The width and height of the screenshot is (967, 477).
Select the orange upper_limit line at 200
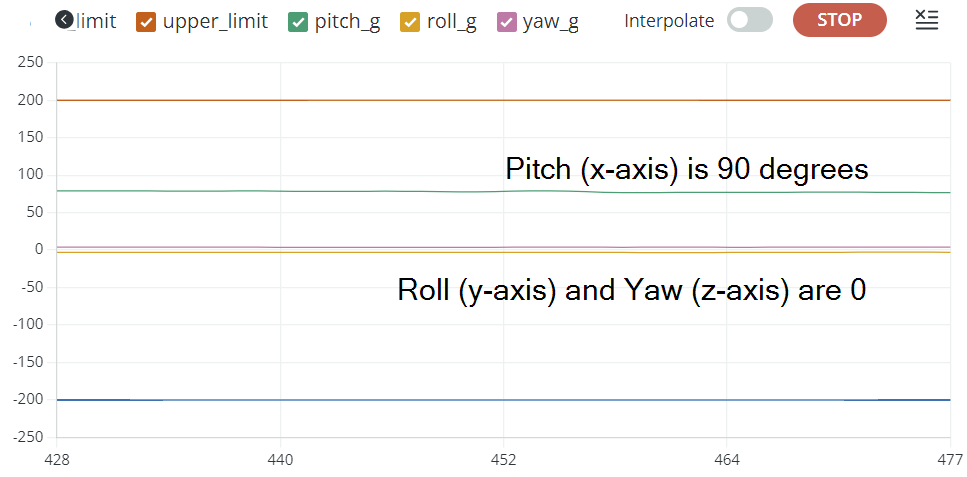click(x=503, y=100)
